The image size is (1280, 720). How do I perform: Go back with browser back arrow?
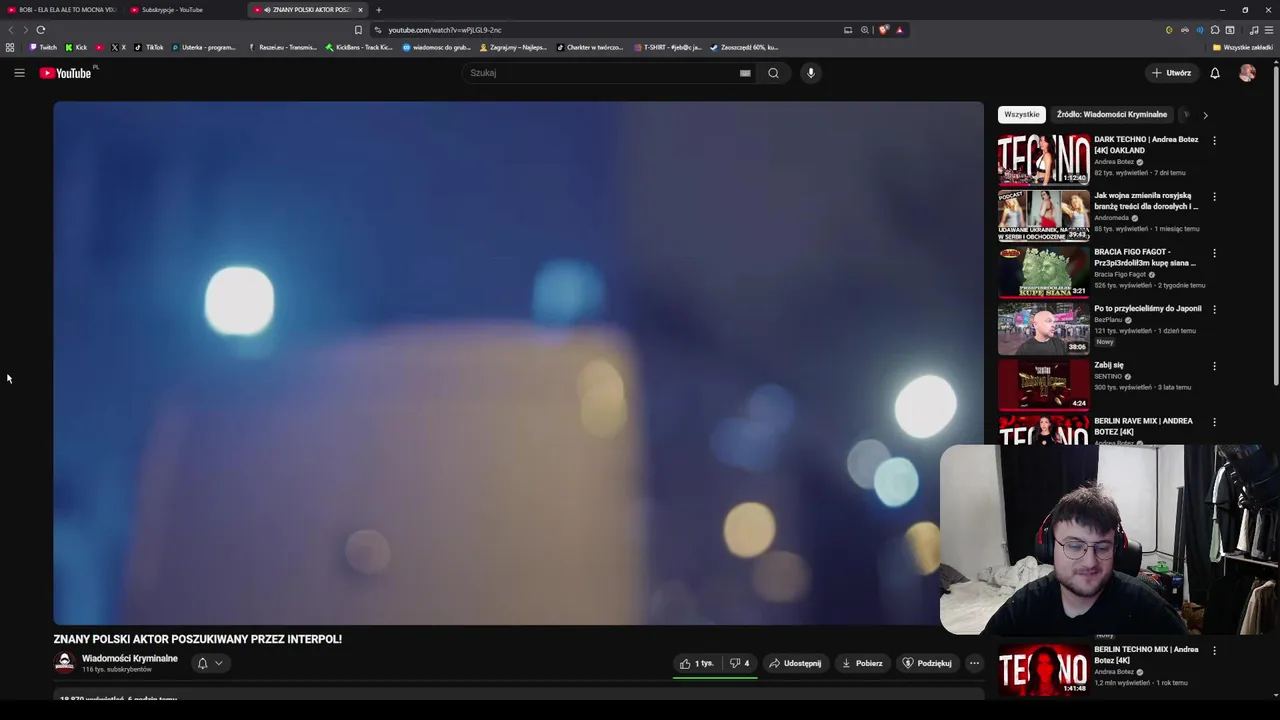(x=11, y=30)
